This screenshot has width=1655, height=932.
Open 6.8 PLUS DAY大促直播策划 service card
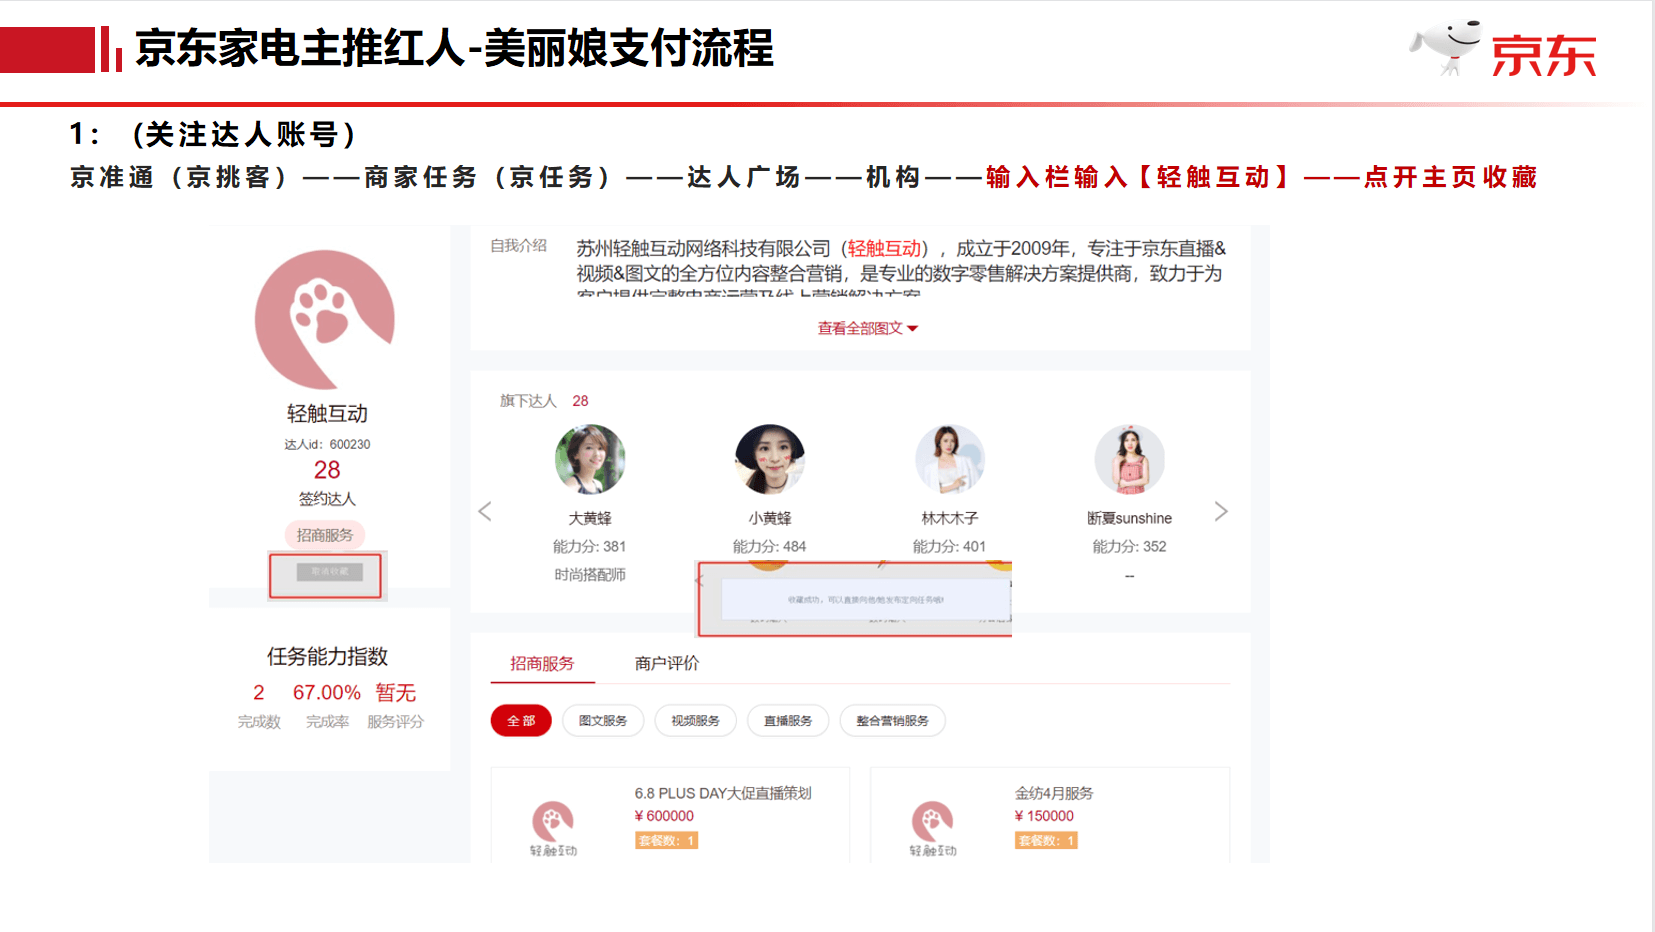point(670,815)
